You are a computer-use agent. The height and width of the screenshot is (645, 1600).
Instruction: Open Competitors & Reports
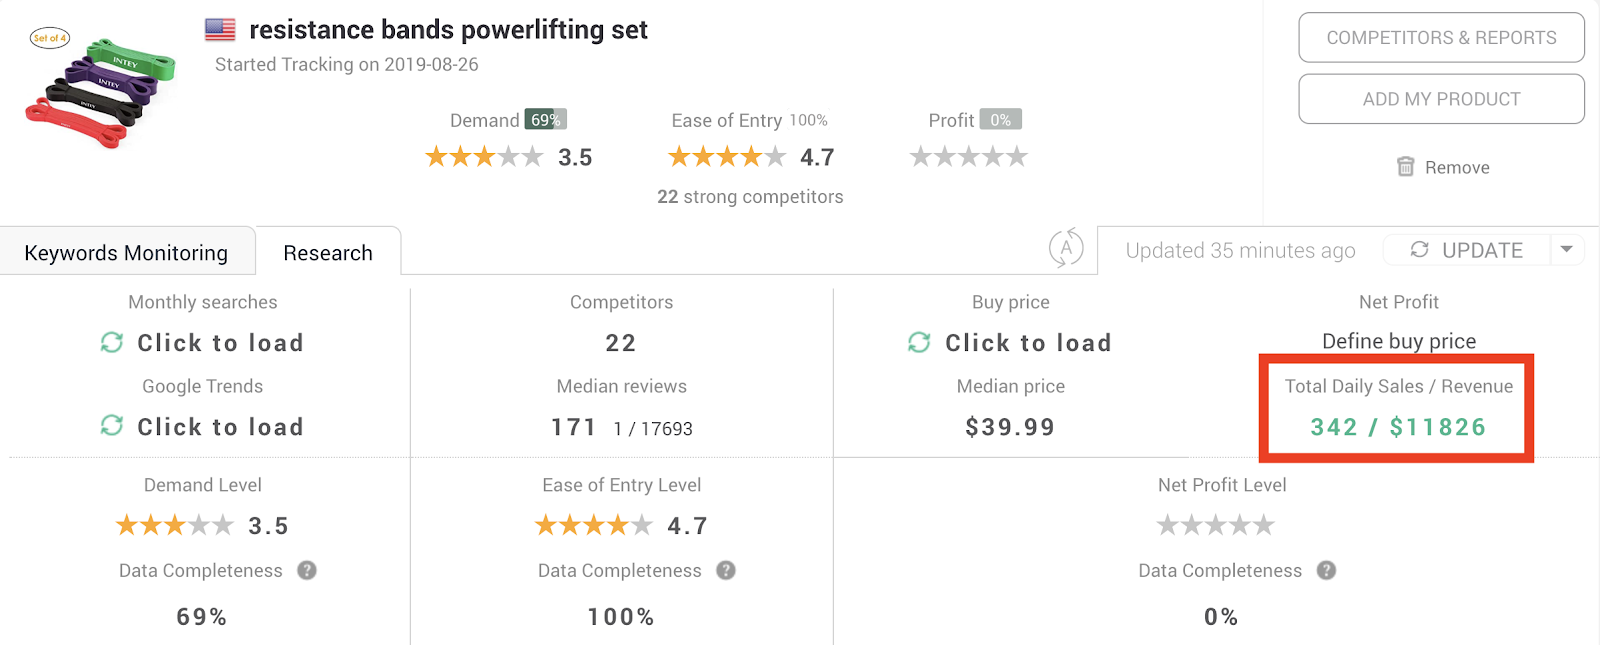pos(1441,38)
